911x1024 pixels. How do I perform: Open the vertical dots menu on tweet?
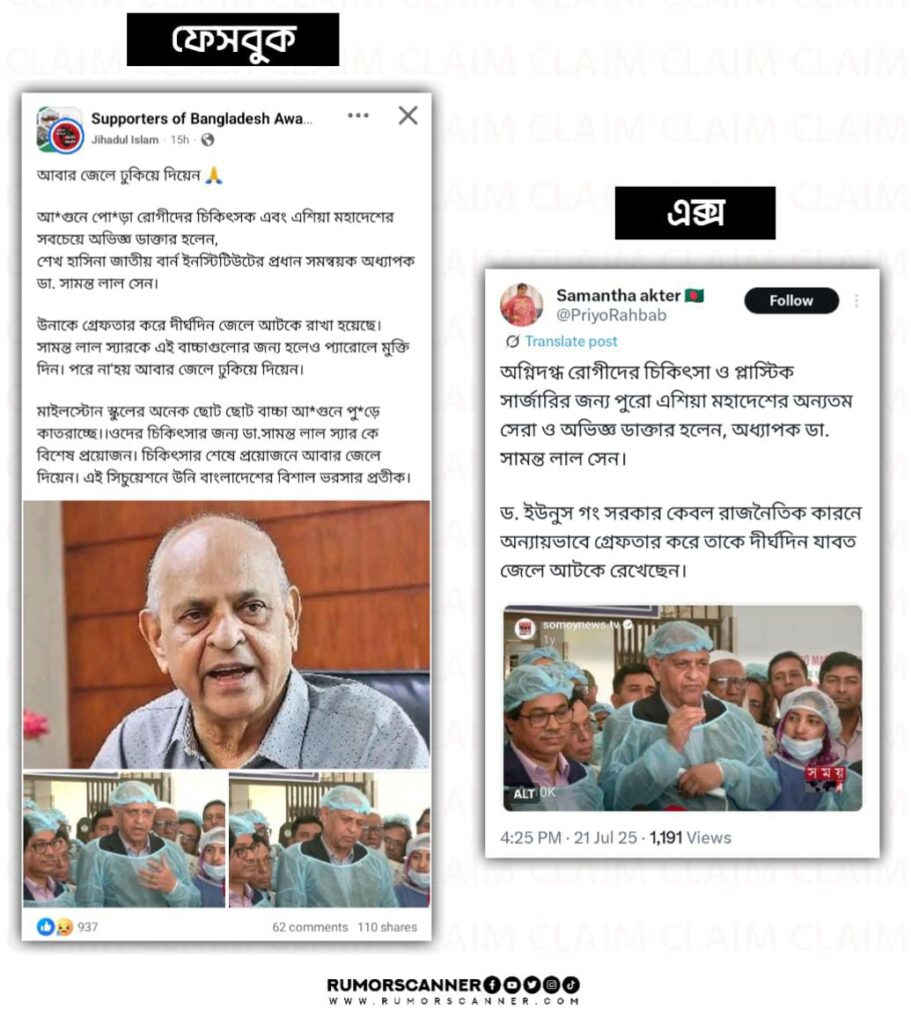point(856,300)
